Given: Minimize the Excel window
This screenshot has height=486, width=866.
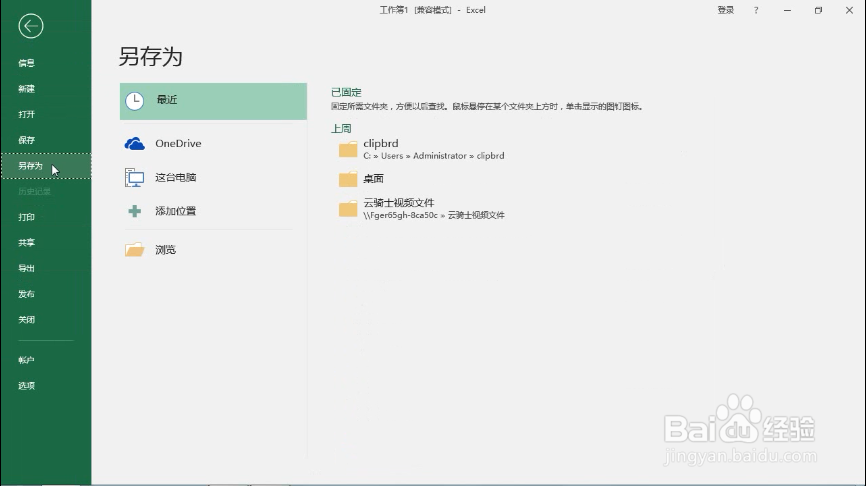Looking at the screenshot, I should 788,10.
